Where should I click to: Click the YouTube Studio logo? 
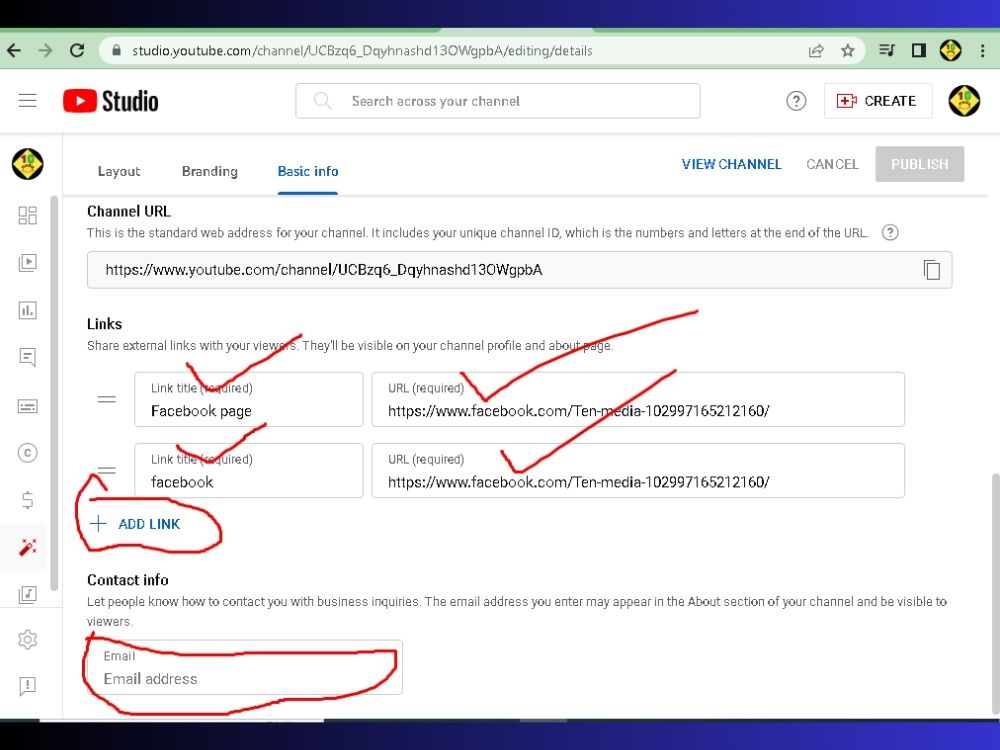pyautogui.click(x=110, y=101)
